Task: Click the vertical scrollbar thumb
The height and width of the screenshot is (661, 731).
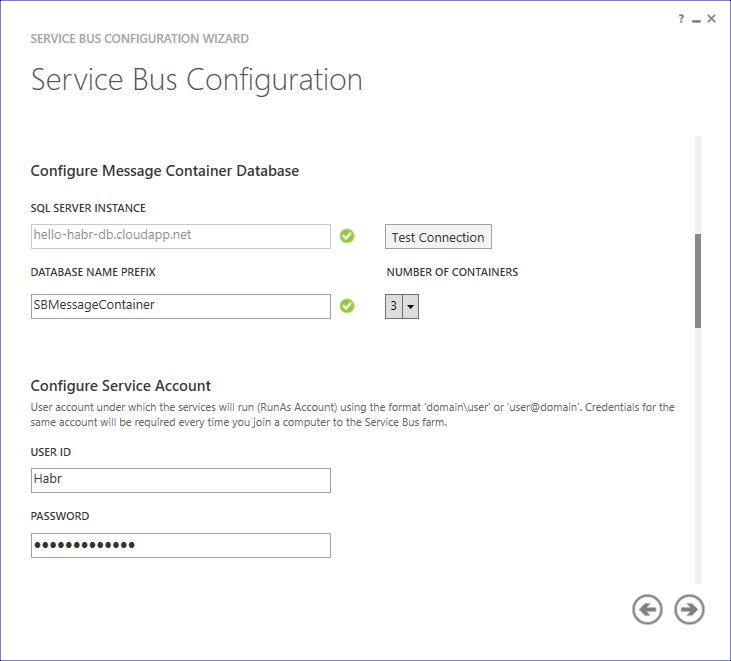Action: (x=698, y=281)
